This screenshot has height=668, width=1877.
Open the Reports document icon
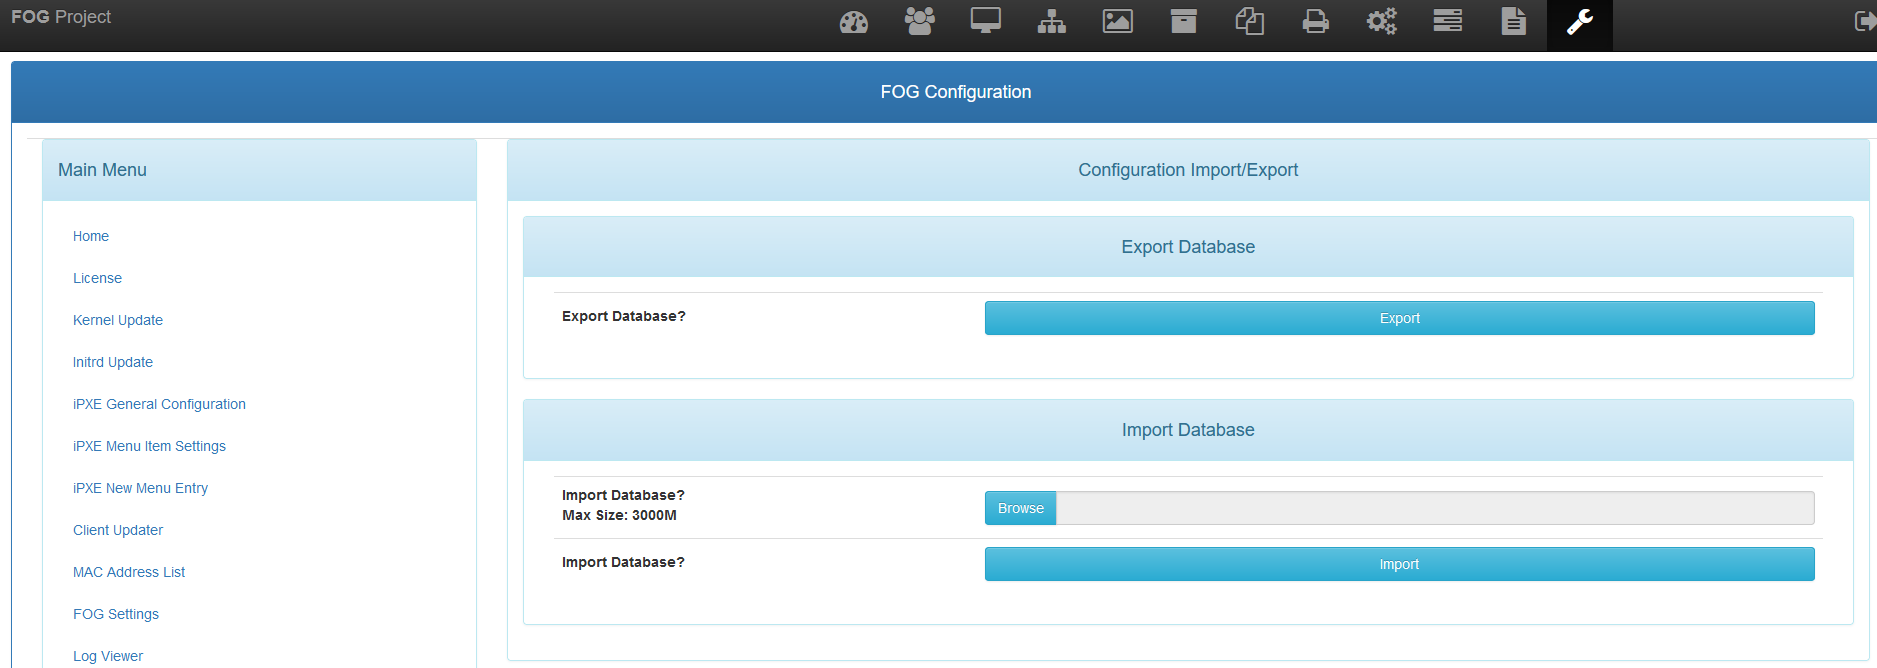1513,22
